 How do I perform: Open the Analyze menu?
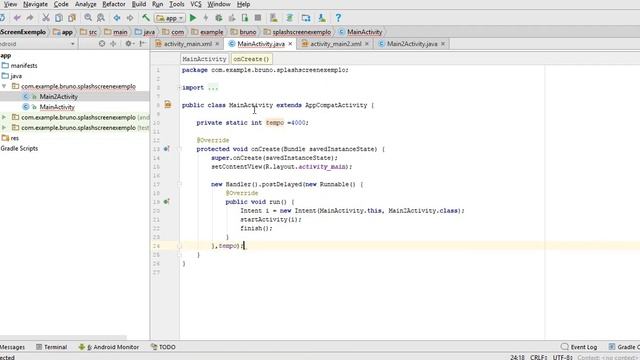coord(85,4)
